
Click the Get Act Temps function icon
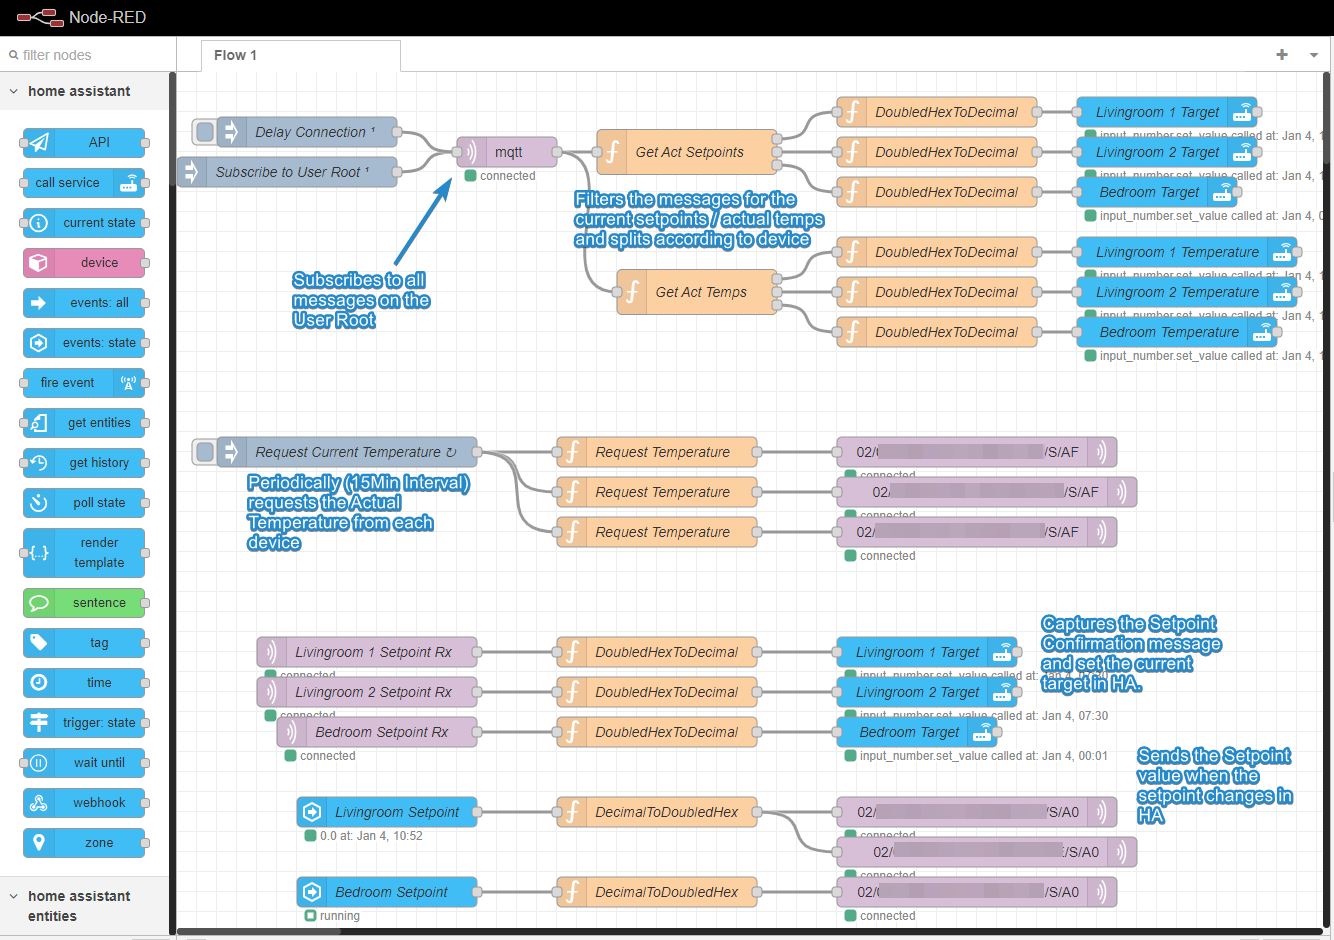pos(632,292)
